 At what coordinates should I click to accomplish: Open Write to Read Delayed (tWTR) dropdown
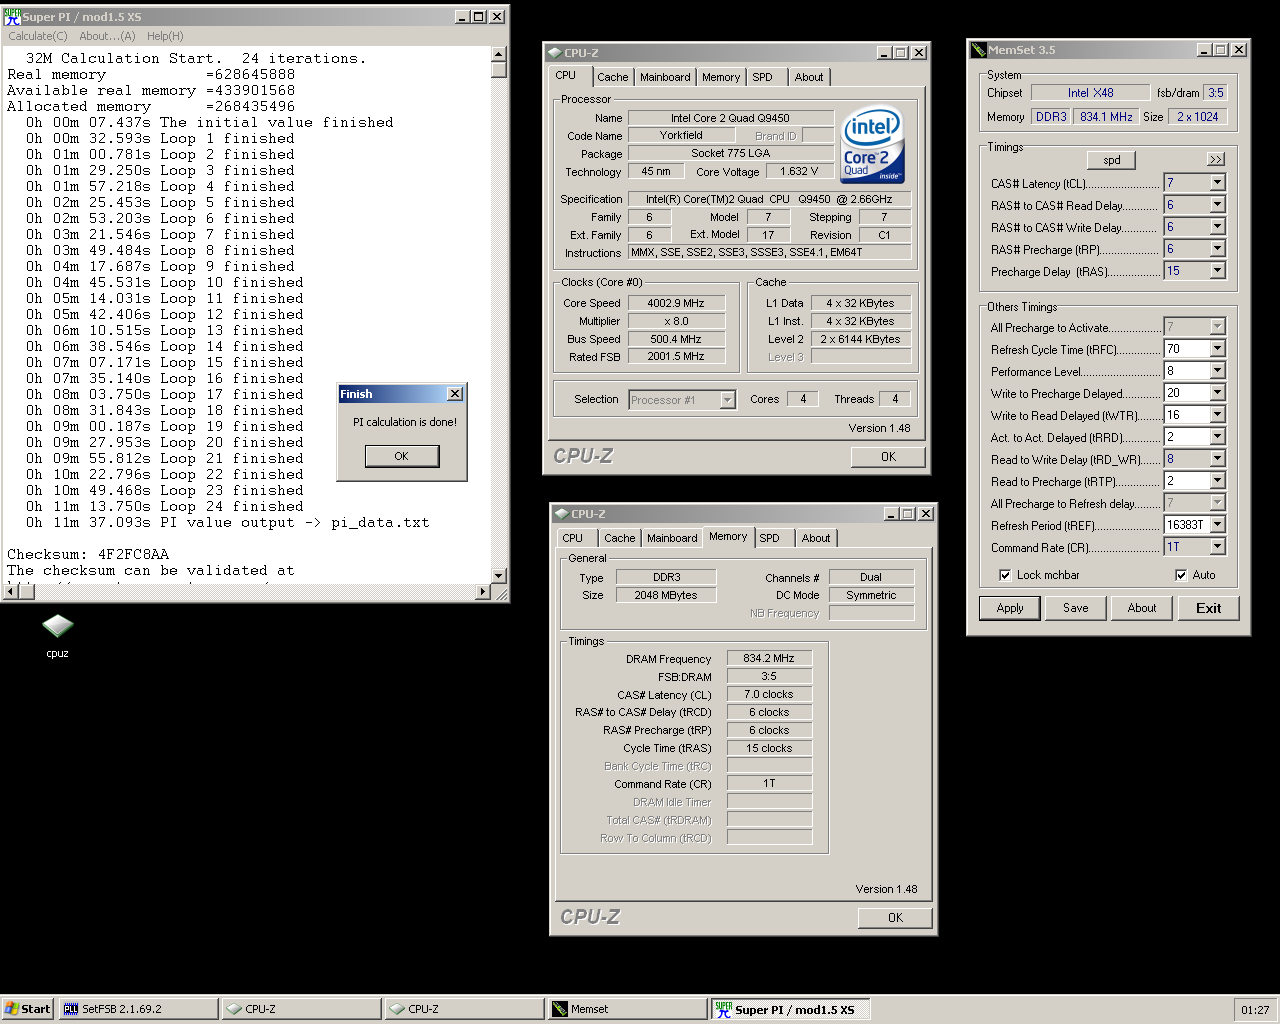click(x=1217, y=415)
